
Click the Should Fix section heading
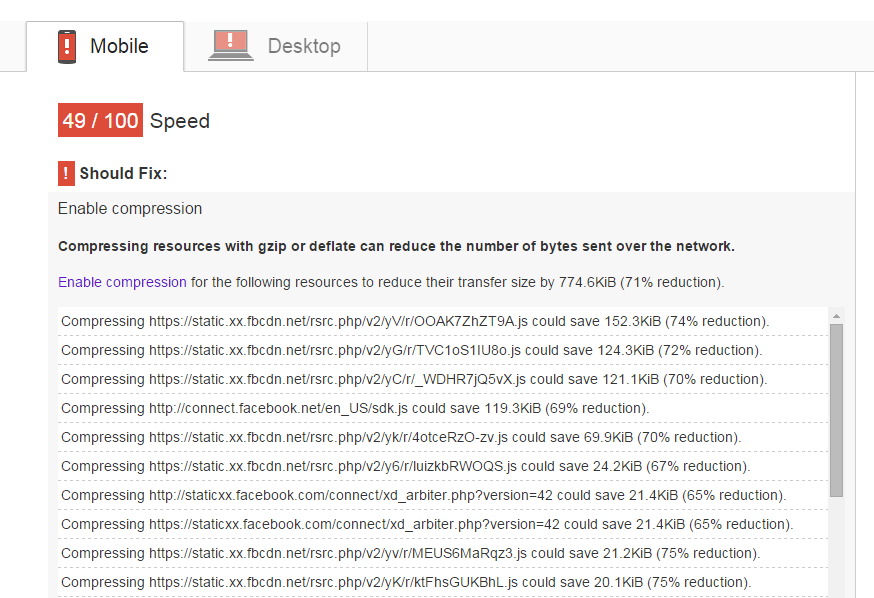click(x=123, y=173)
